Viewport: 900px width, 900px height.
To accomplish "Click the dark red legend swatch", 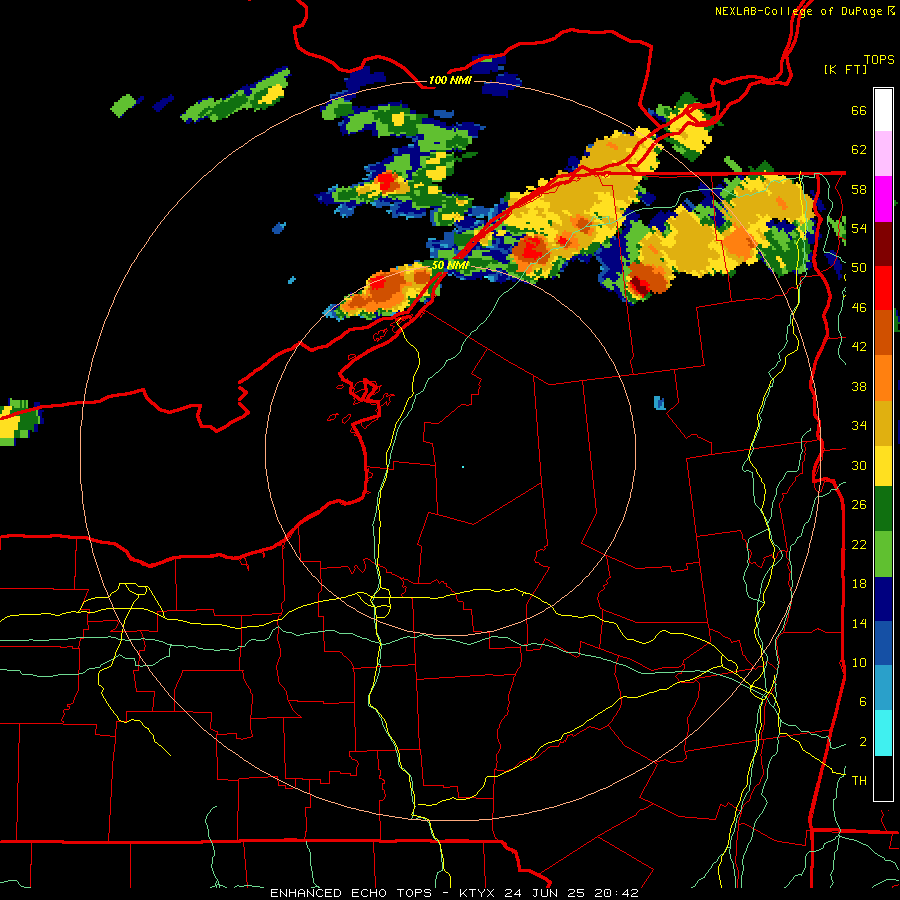I will 883,244.
